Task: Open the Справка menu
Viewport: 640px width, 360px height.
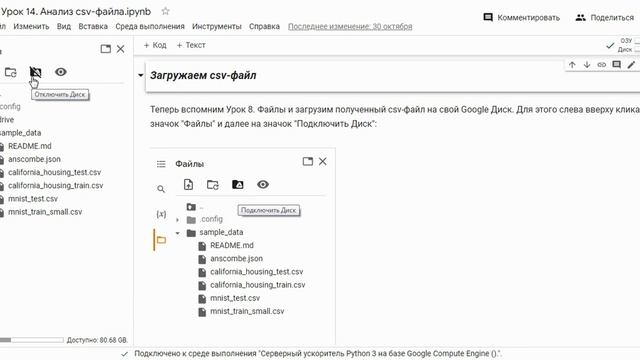Action: (264, 27)
